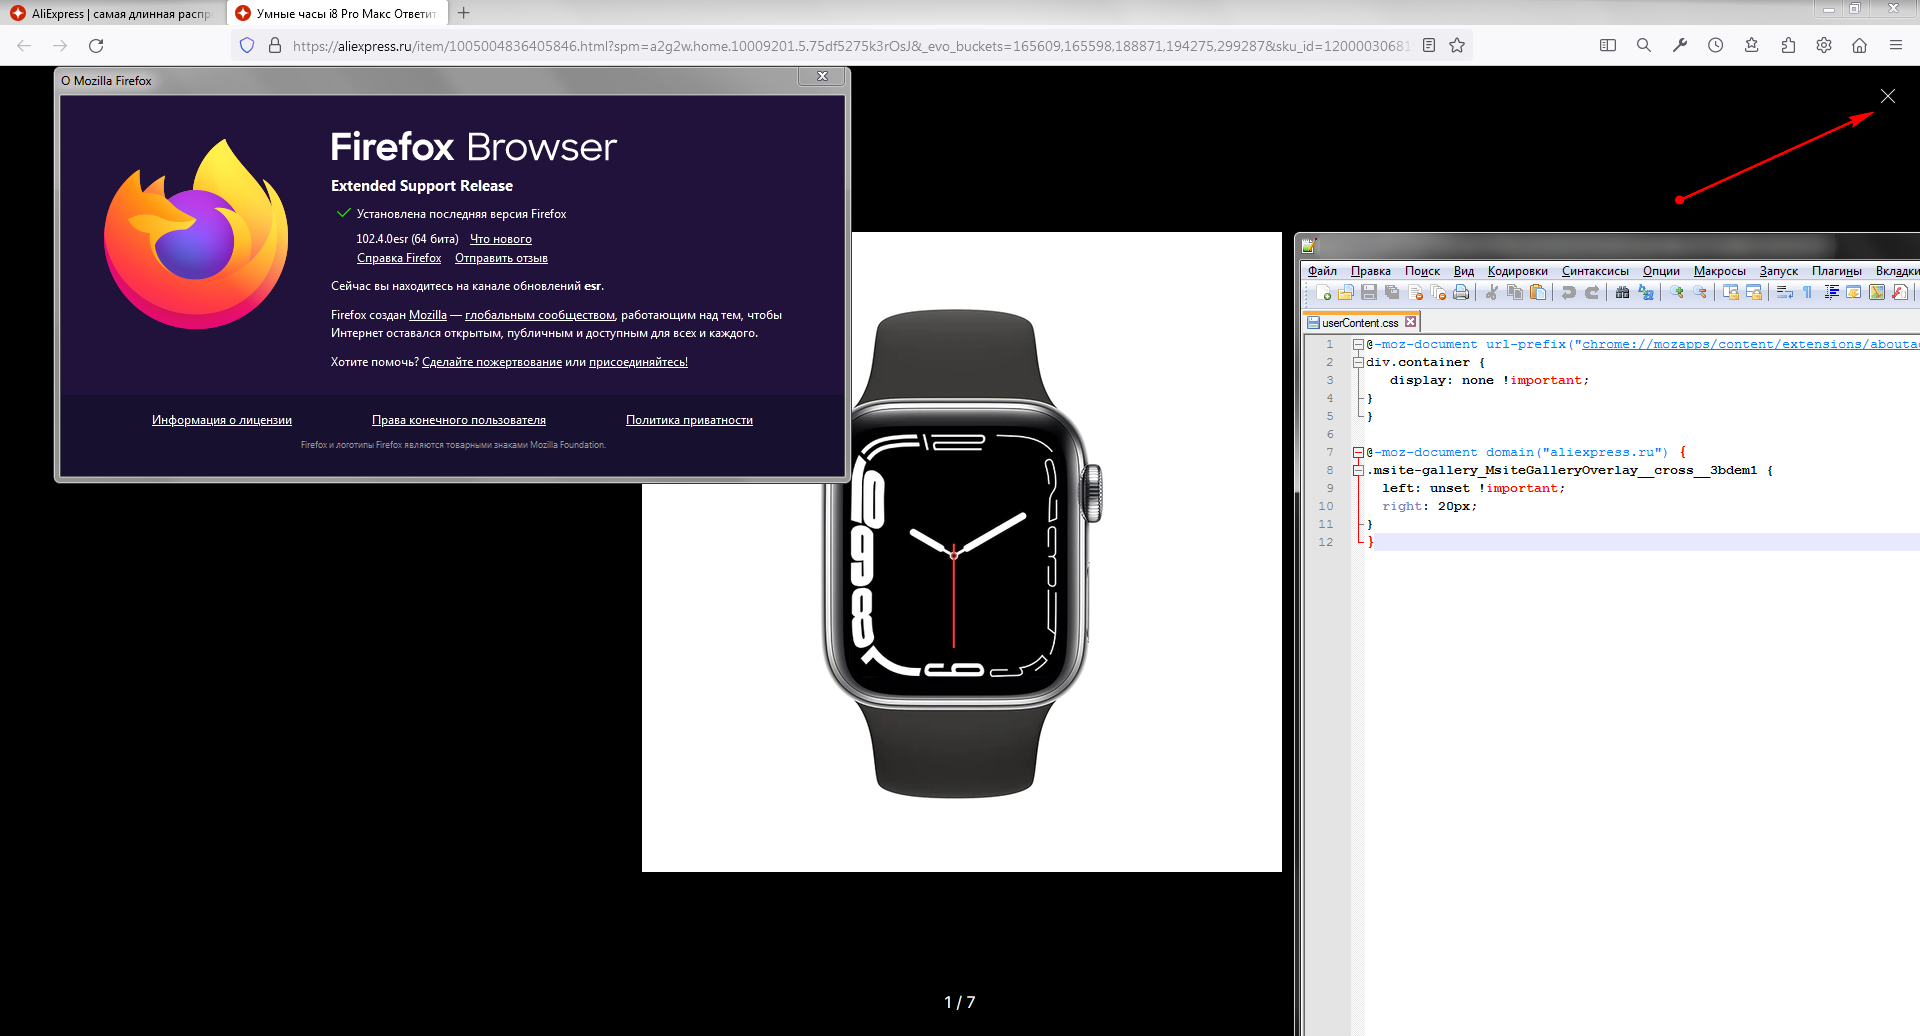Collapse @-moz-document fold on line 7
Screen dimensions: 1920x1036
point(1358,453)
